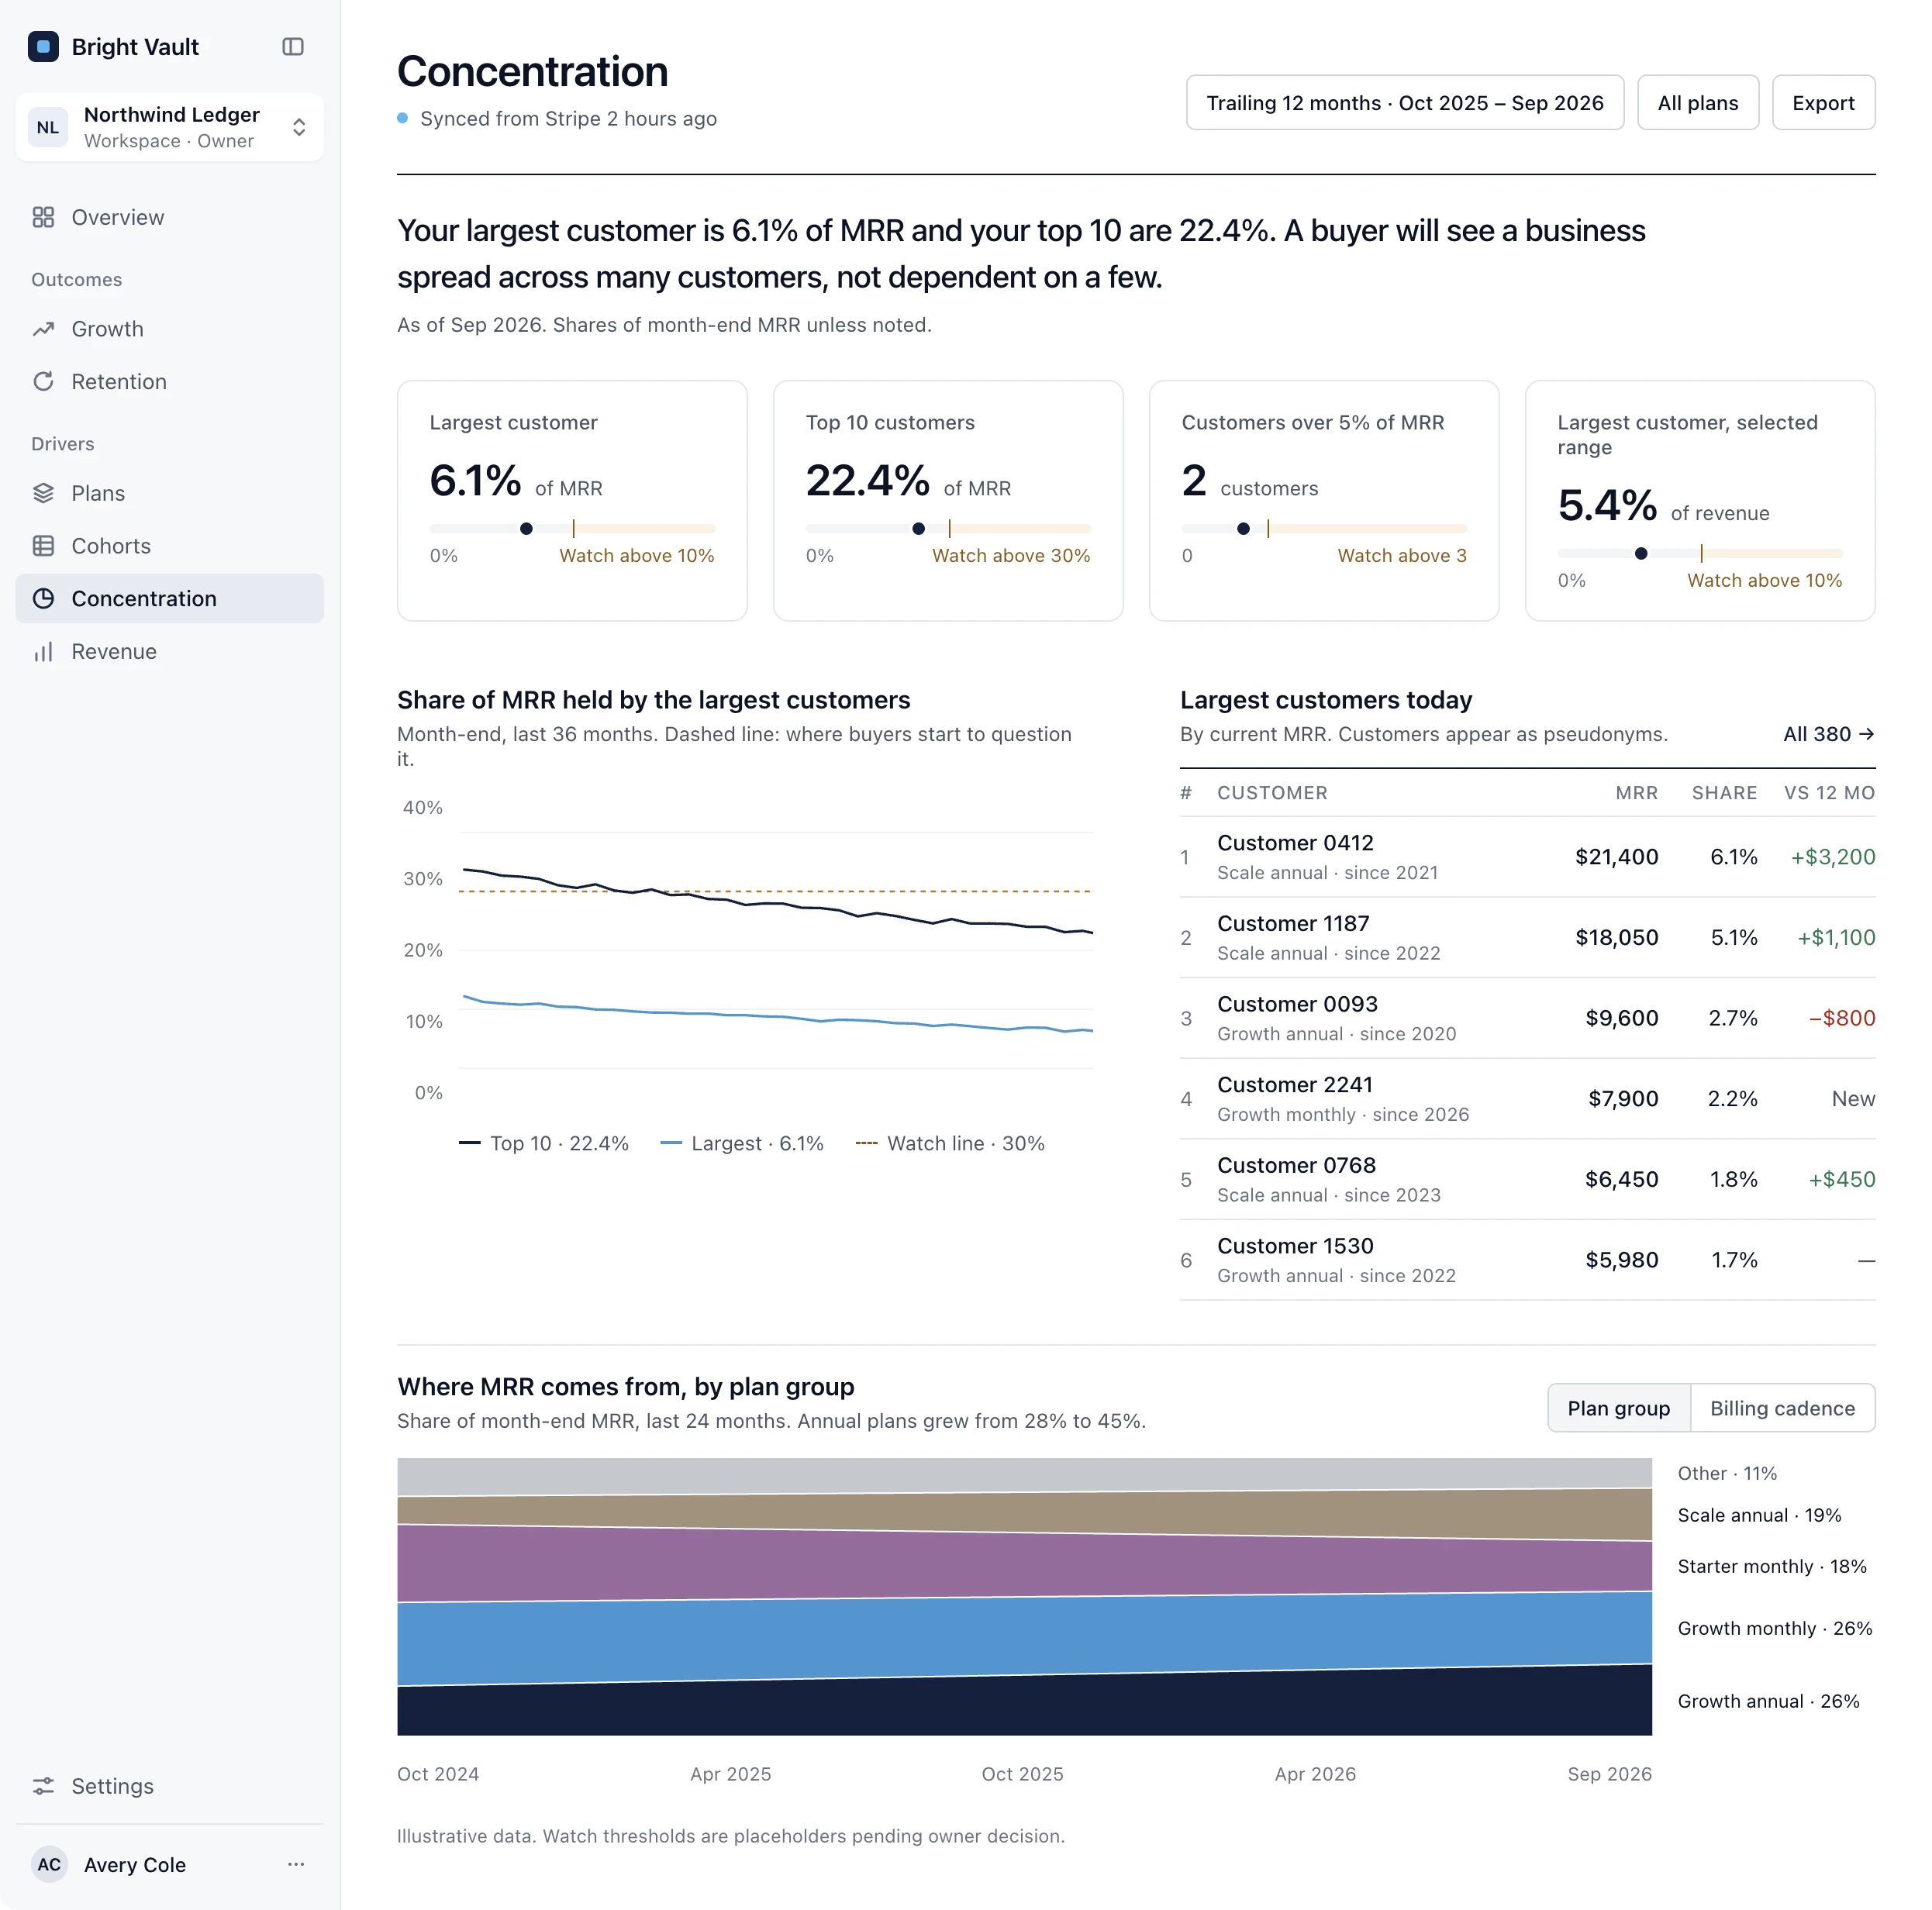Click the Cohorts table icon
Screen dimensions: 1932x1910
click(43, 546)
